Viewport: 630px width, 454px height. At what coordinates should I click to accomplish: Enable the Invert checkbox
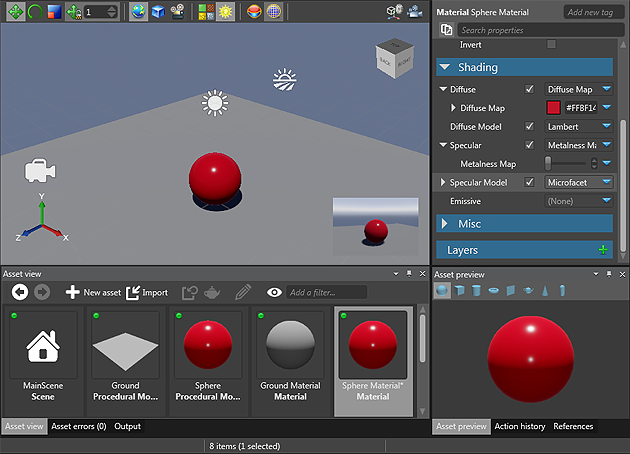coord(551,45)
